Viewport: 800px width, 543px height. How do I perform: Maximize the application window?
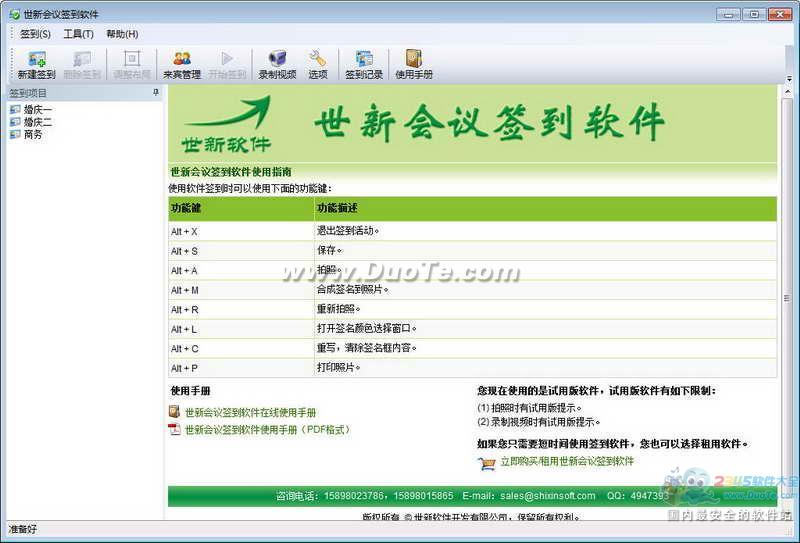[x=754, y=14]
